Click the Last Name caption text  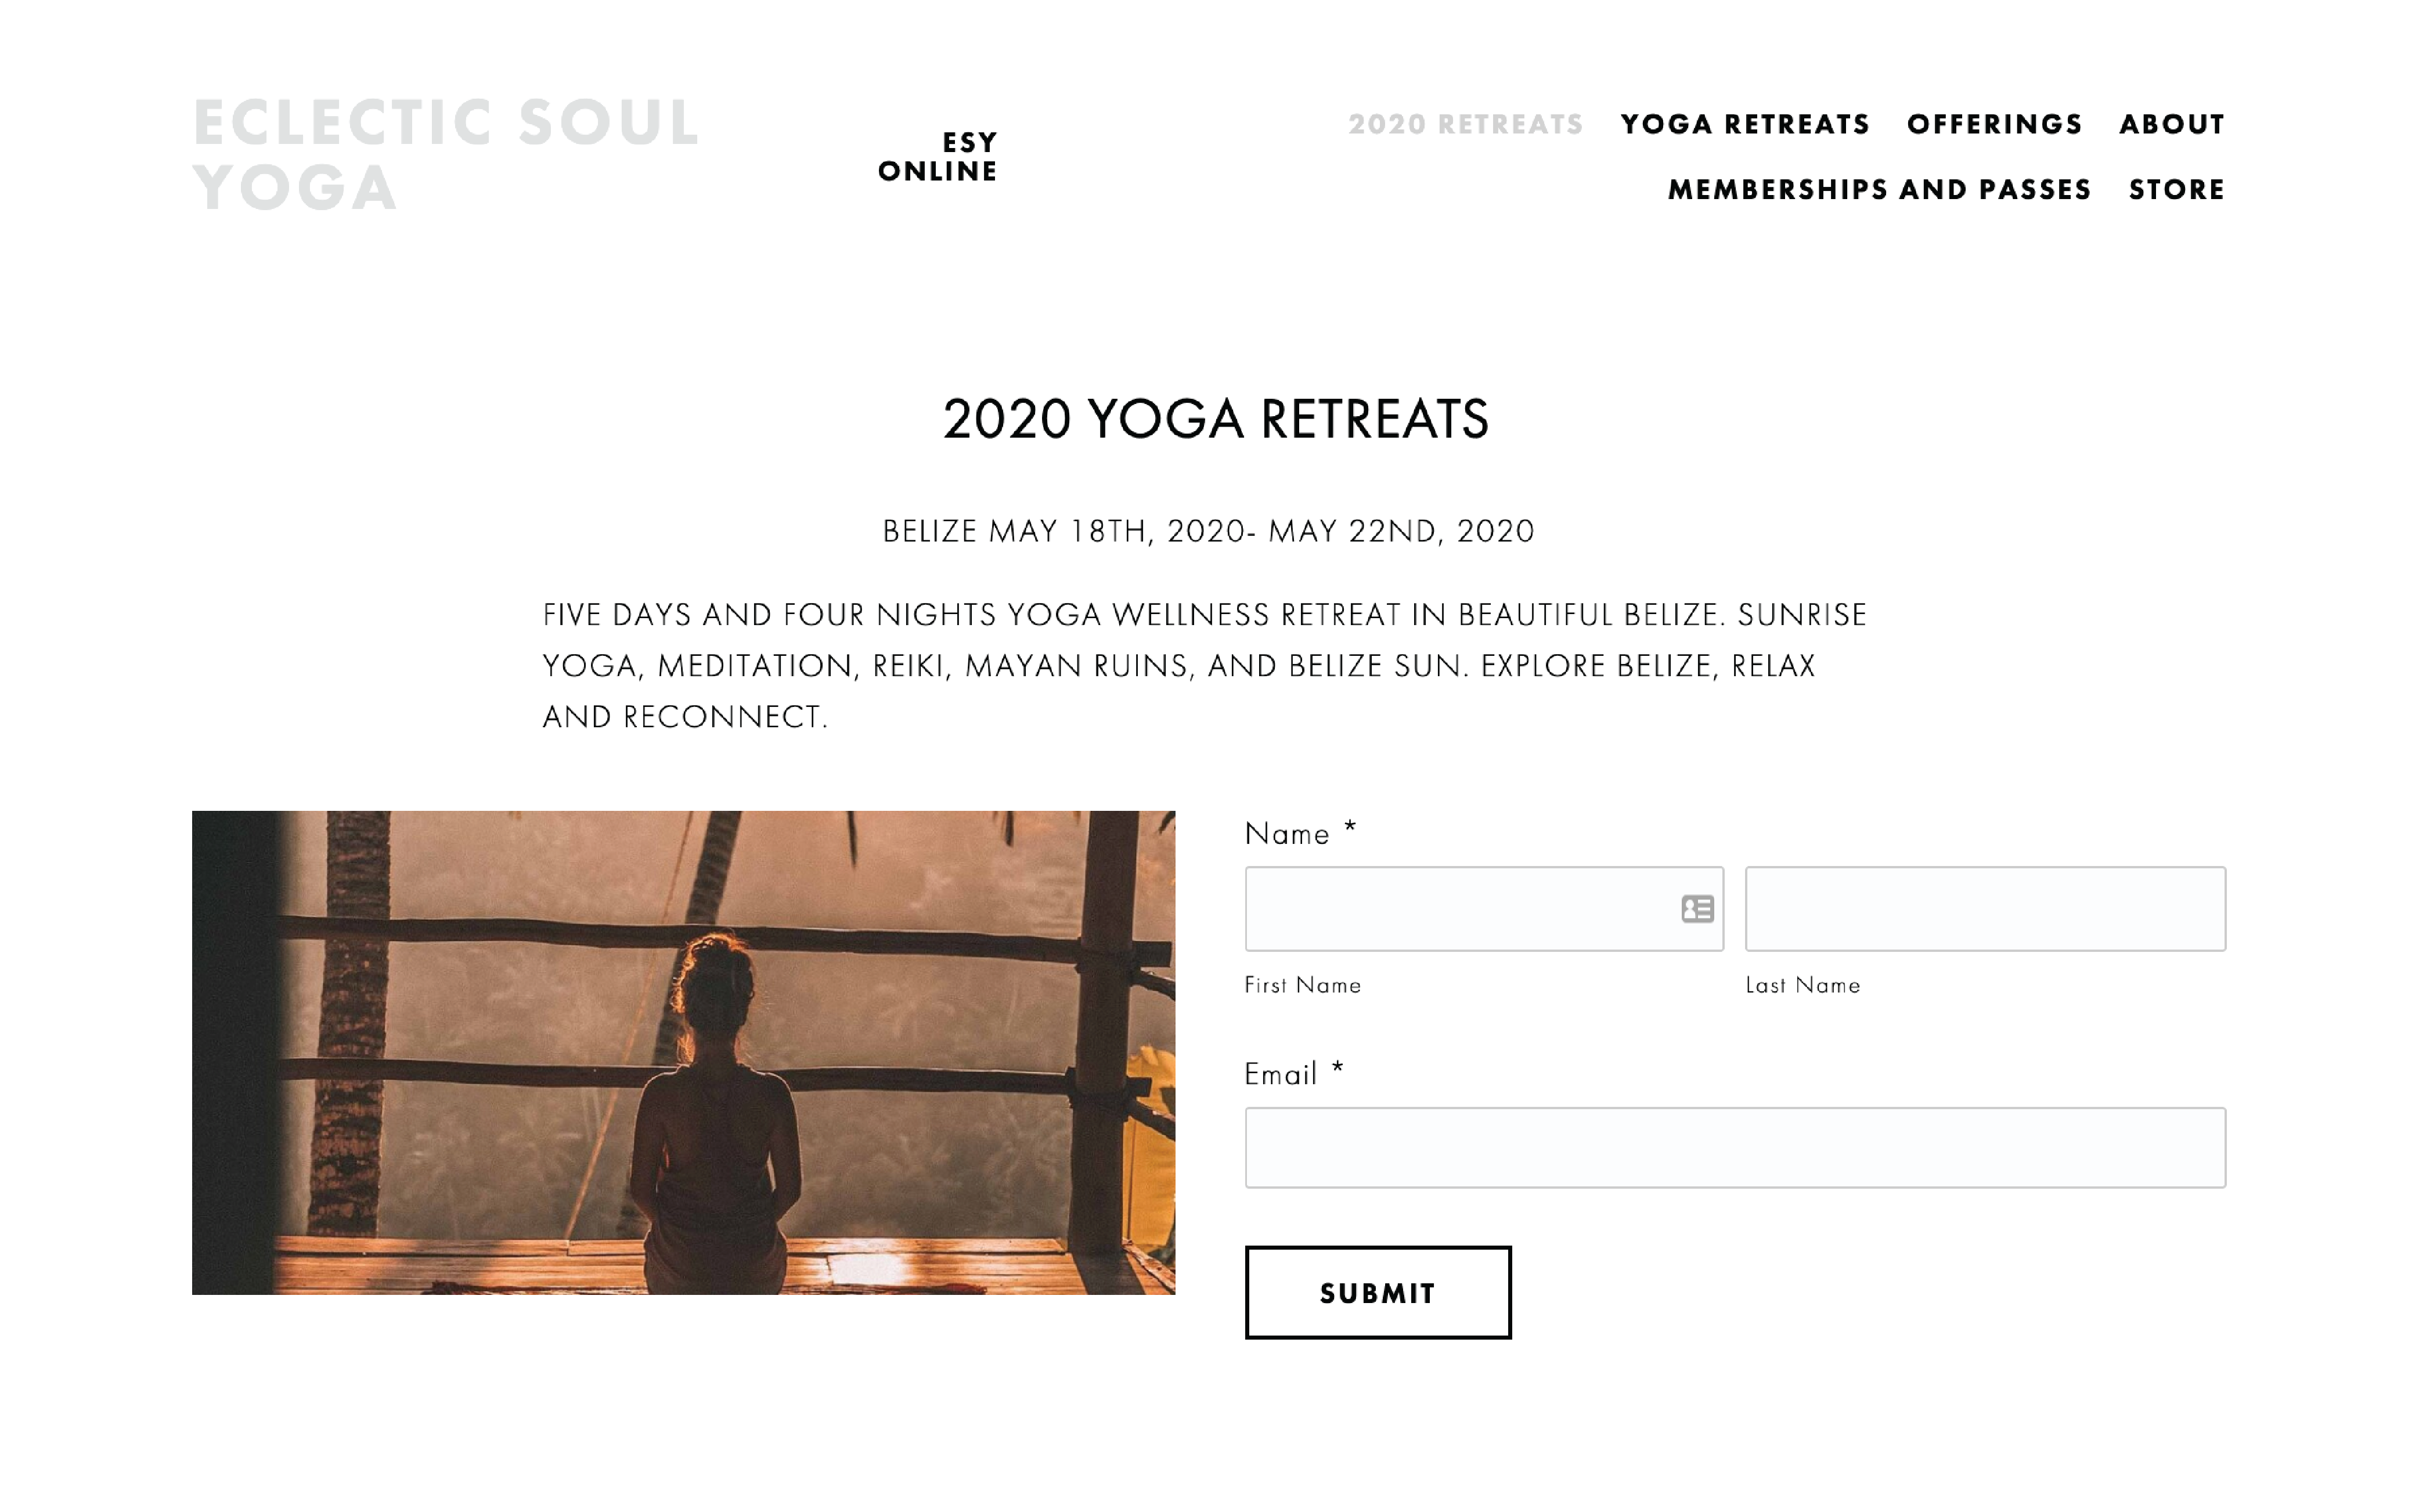[x=1802, y=985]
